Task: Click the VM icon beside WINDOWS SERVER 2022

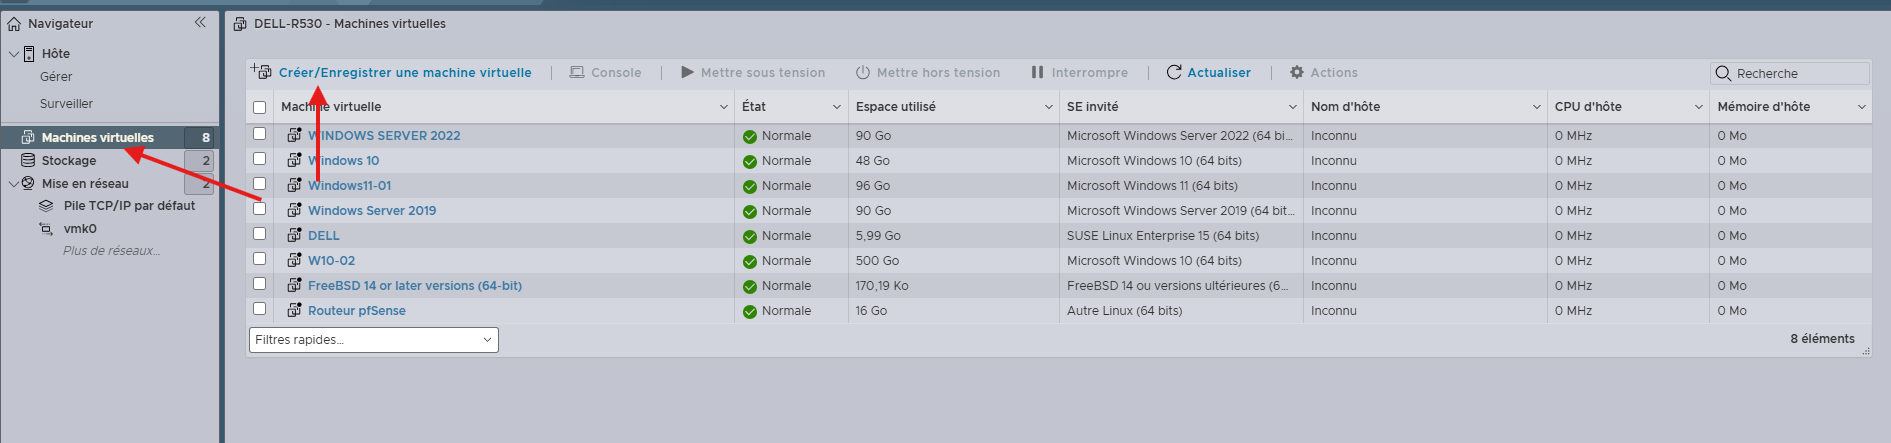Action: coord(294,135)
